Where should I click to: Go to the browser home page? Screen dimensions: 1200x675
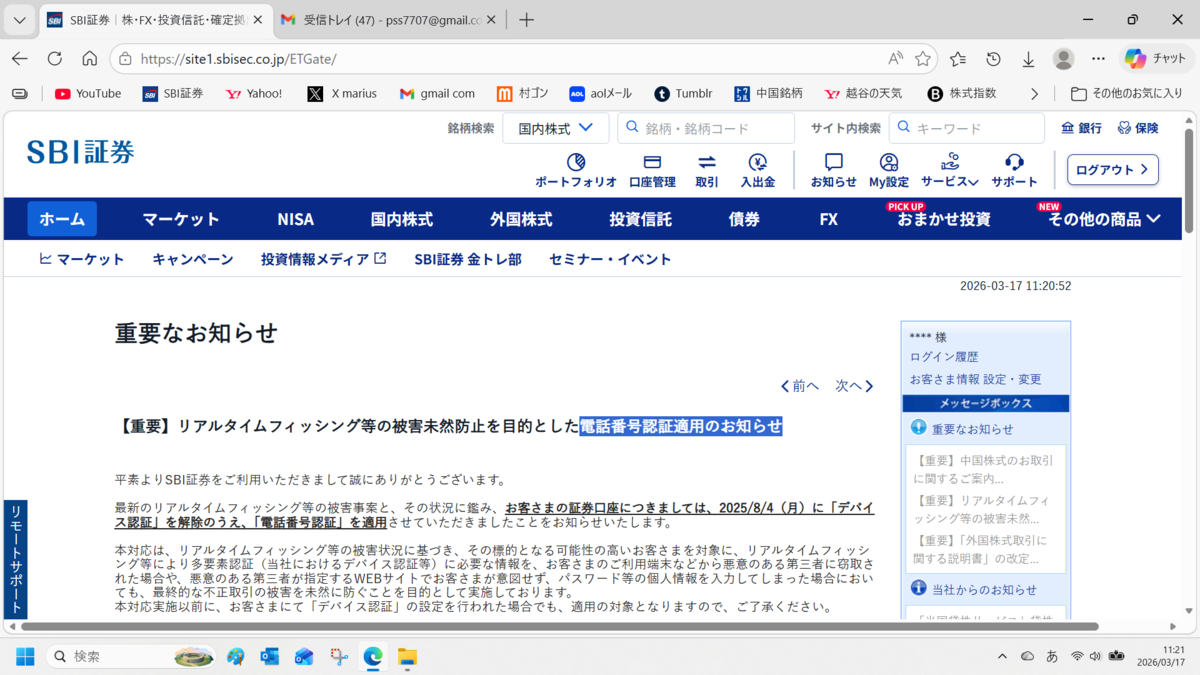point(90,59)
